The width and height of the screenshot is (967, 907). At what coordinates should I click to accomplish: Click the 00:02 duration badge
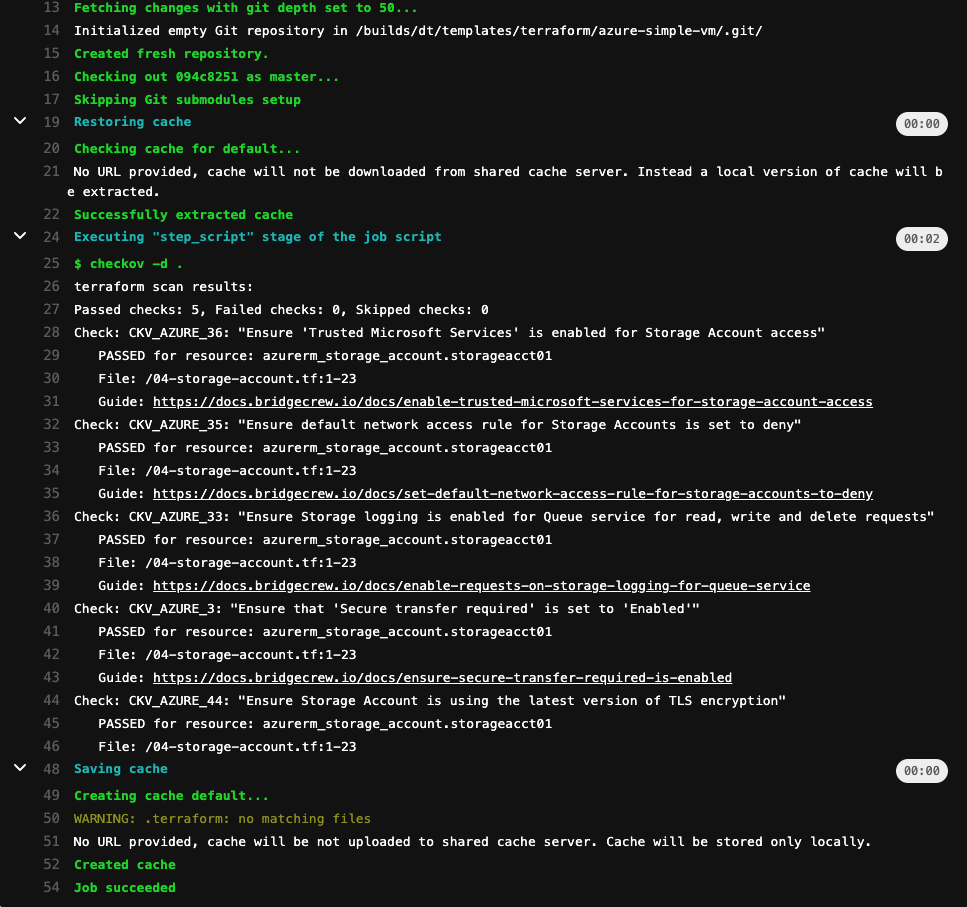[x=921, y=240]
